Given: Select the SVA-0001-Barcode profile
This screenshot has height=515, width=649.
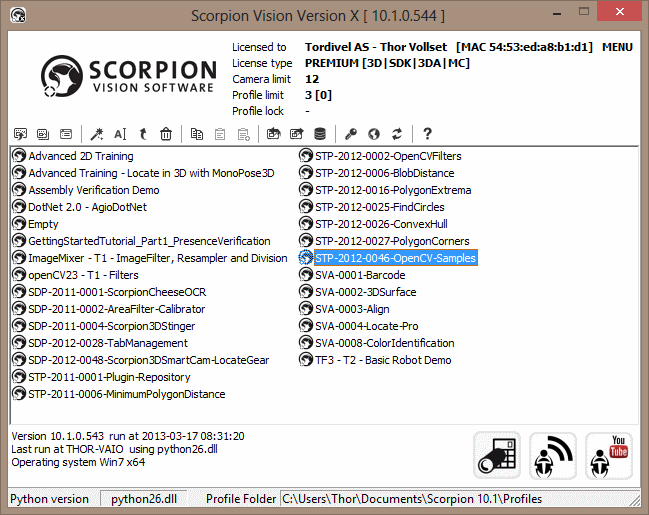Looking at the screenshot, I should 361,275.
